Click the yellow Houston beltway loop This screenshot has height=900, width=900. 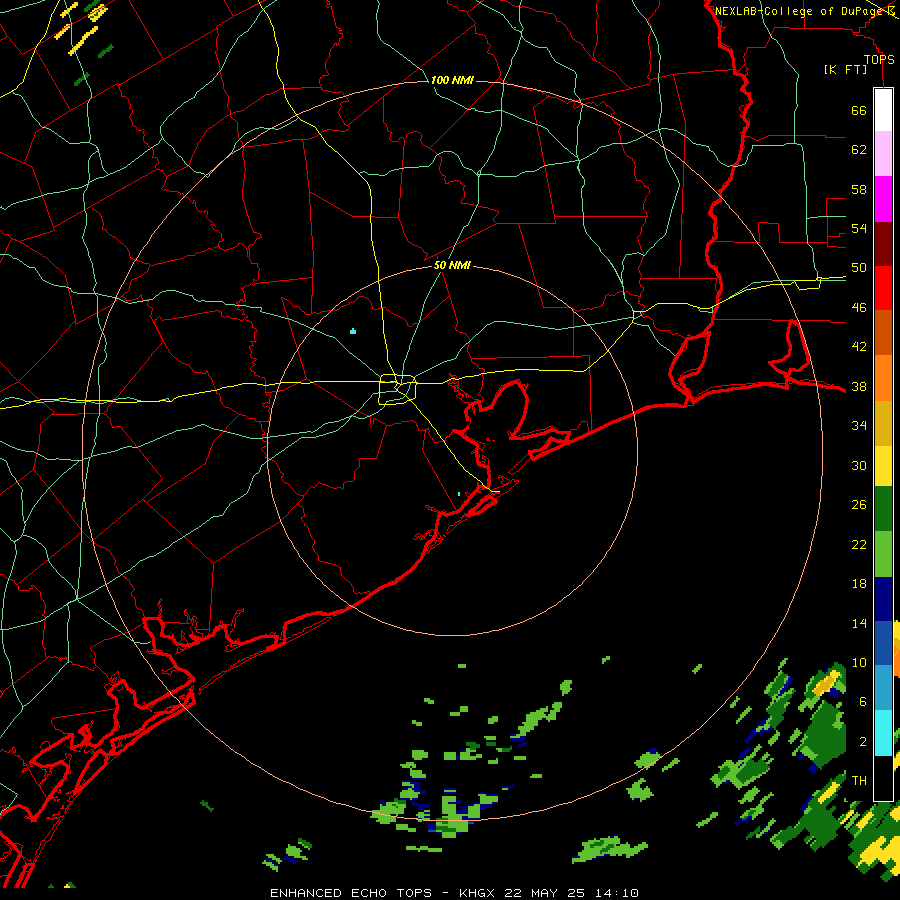click(x=398, y=389)
